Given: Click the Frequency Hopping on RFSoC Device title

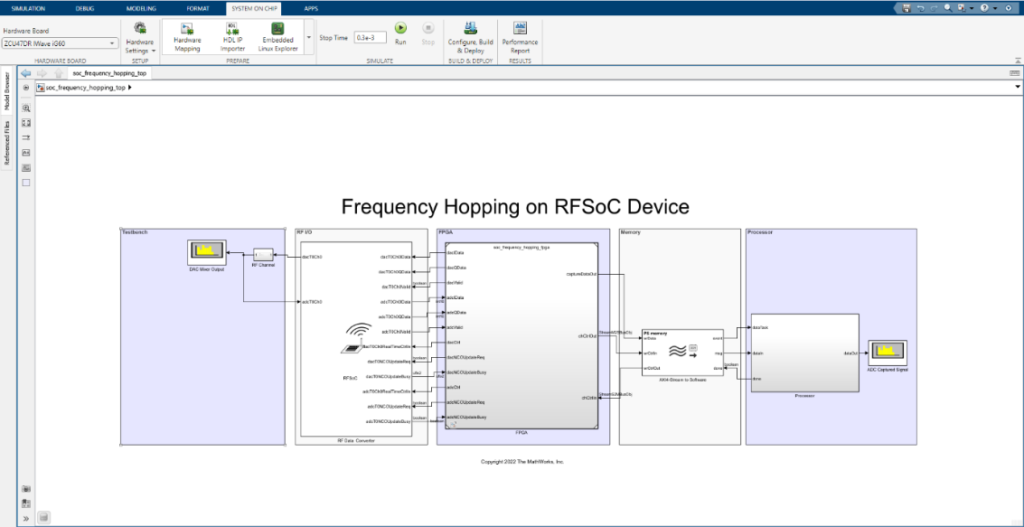Looking at the screenshot, I should [x=515, y=207].
